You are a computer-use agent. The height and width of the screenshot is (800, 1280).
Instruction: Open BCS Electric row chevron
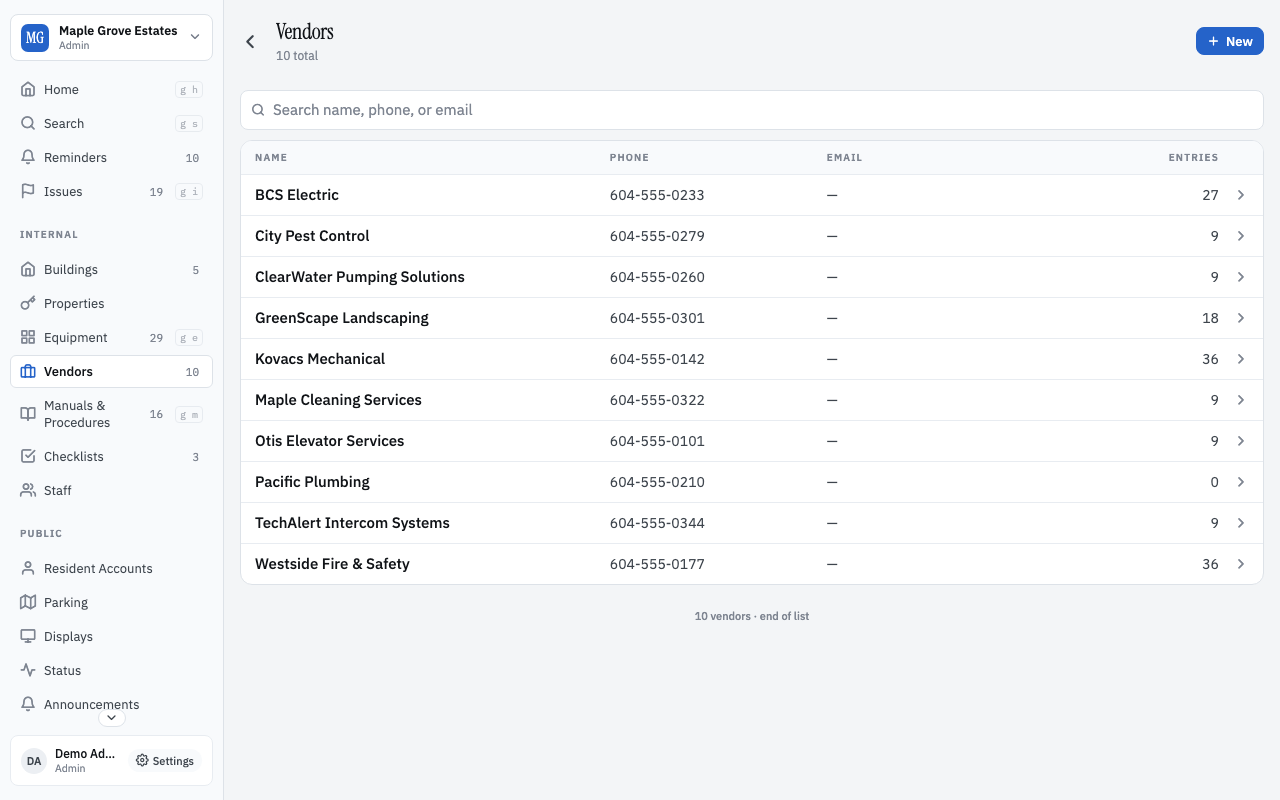(x=1241, y=195)
